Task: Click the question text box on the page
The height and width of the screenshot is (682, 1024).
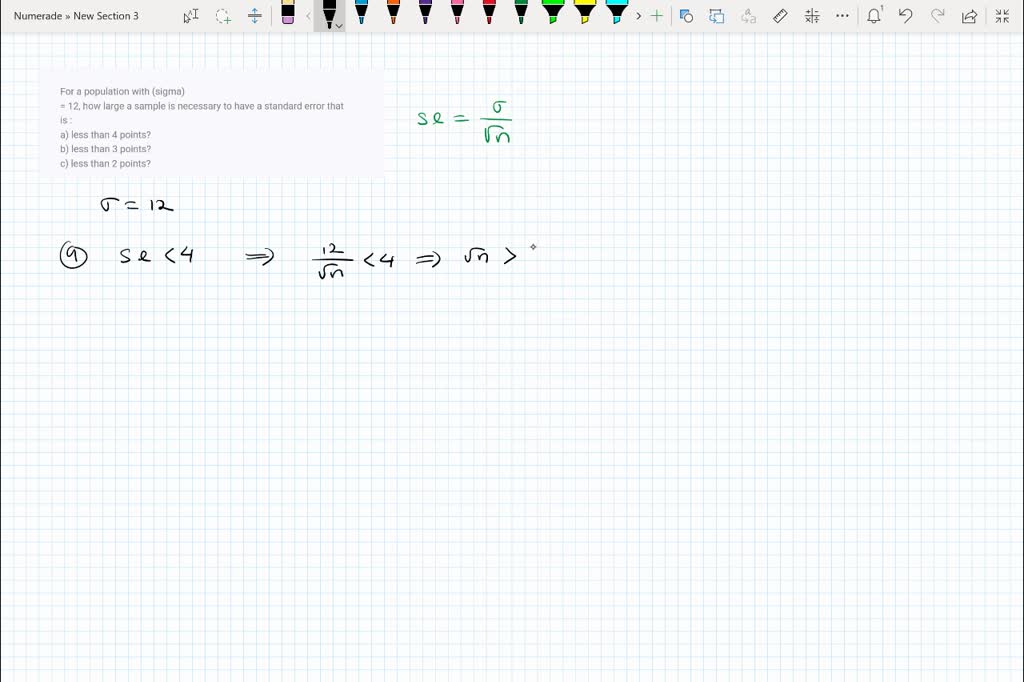Action: click(211, 127)
